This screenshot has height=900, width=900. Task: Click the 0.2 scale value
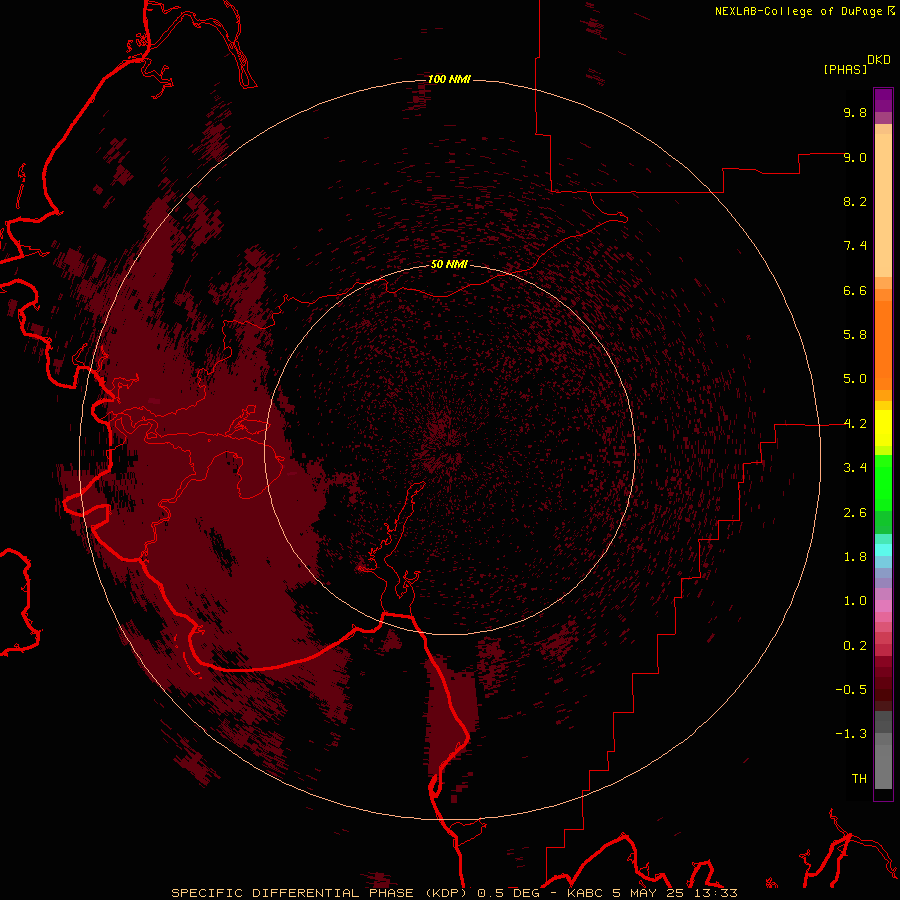[855, 646]
